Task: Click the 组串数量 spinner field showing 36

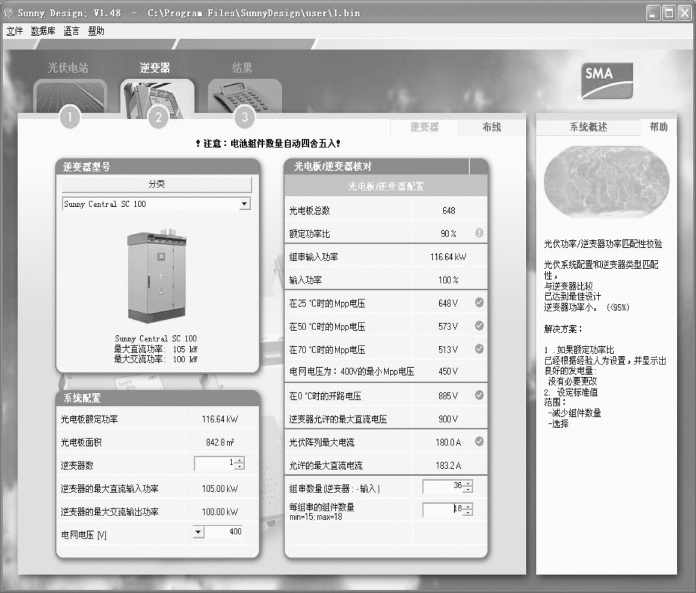Action: click(x=447, y=486)
